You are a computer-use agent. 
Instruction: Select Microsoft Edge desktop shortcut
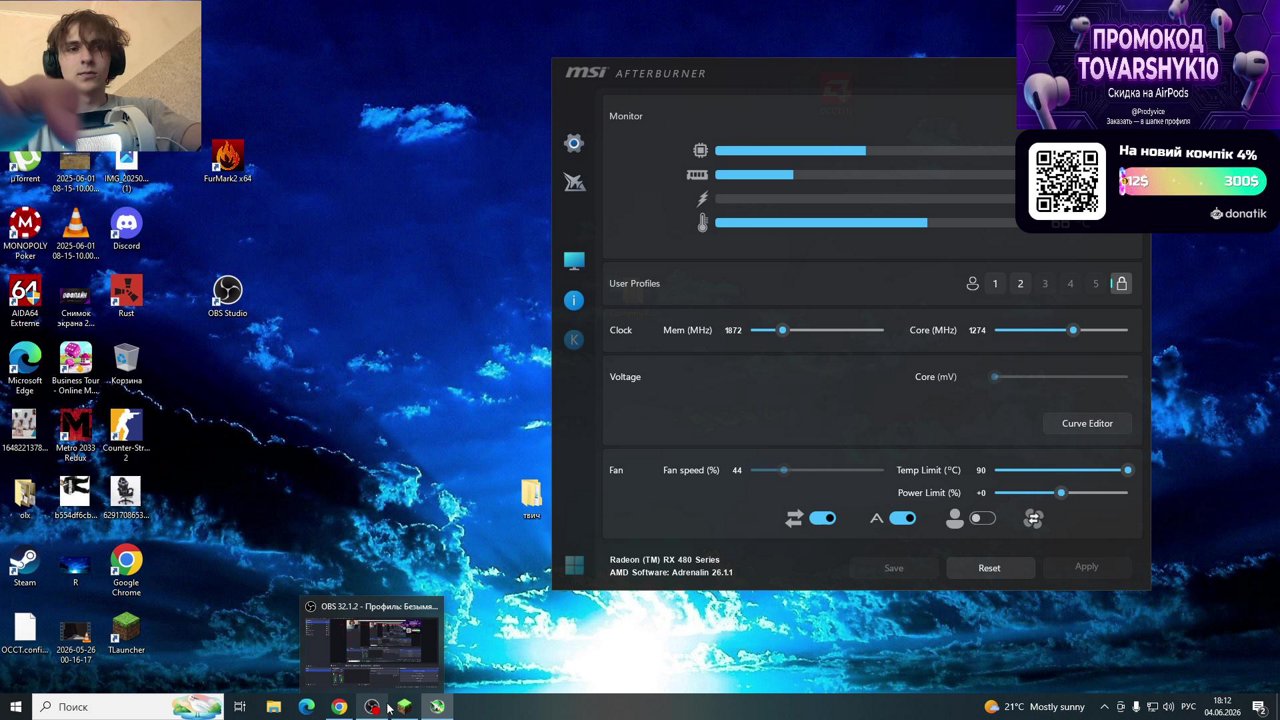25,368
